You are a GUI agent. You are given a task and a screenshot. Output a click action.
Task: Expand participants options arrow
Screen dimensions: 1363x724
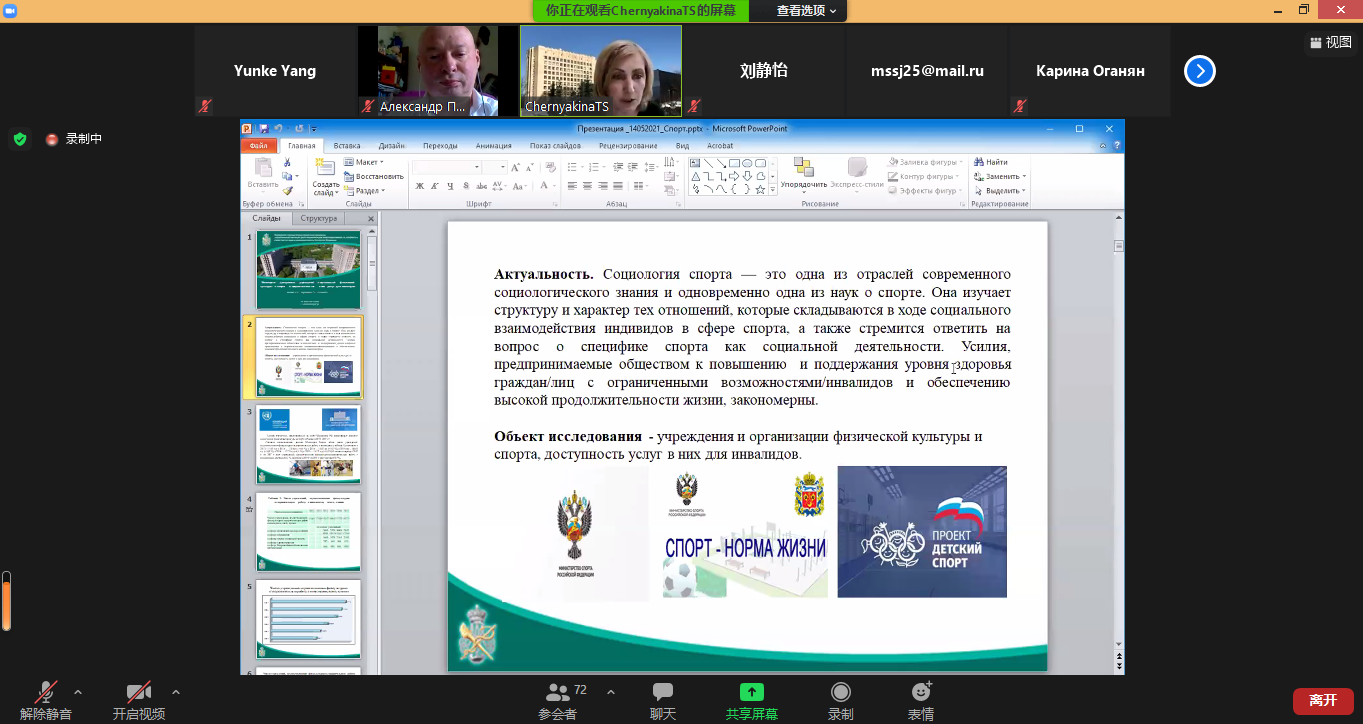611,691
